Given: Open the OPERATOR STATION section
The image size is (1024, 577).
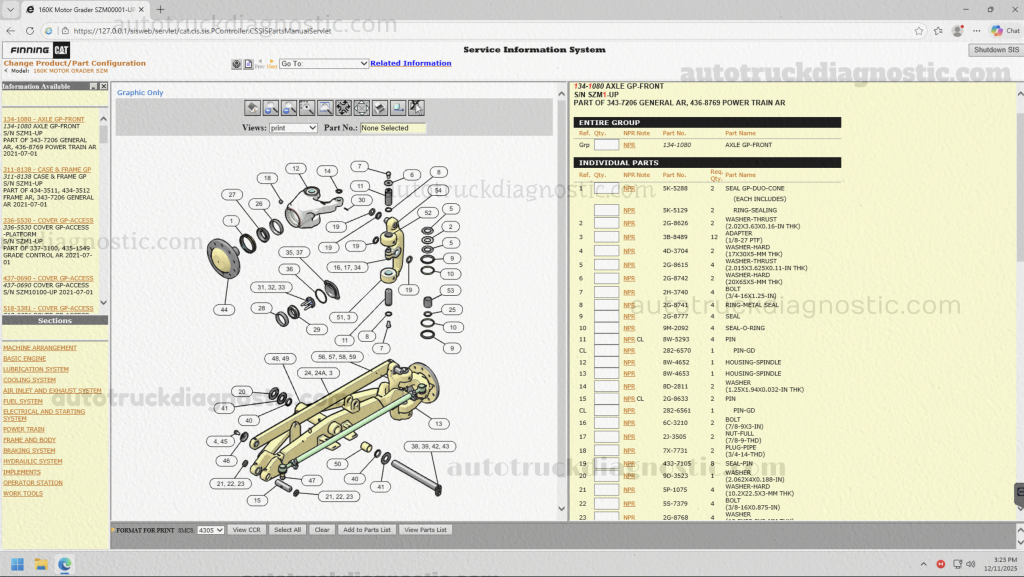Looking at the screenshot, I should [x=33, y=483].
